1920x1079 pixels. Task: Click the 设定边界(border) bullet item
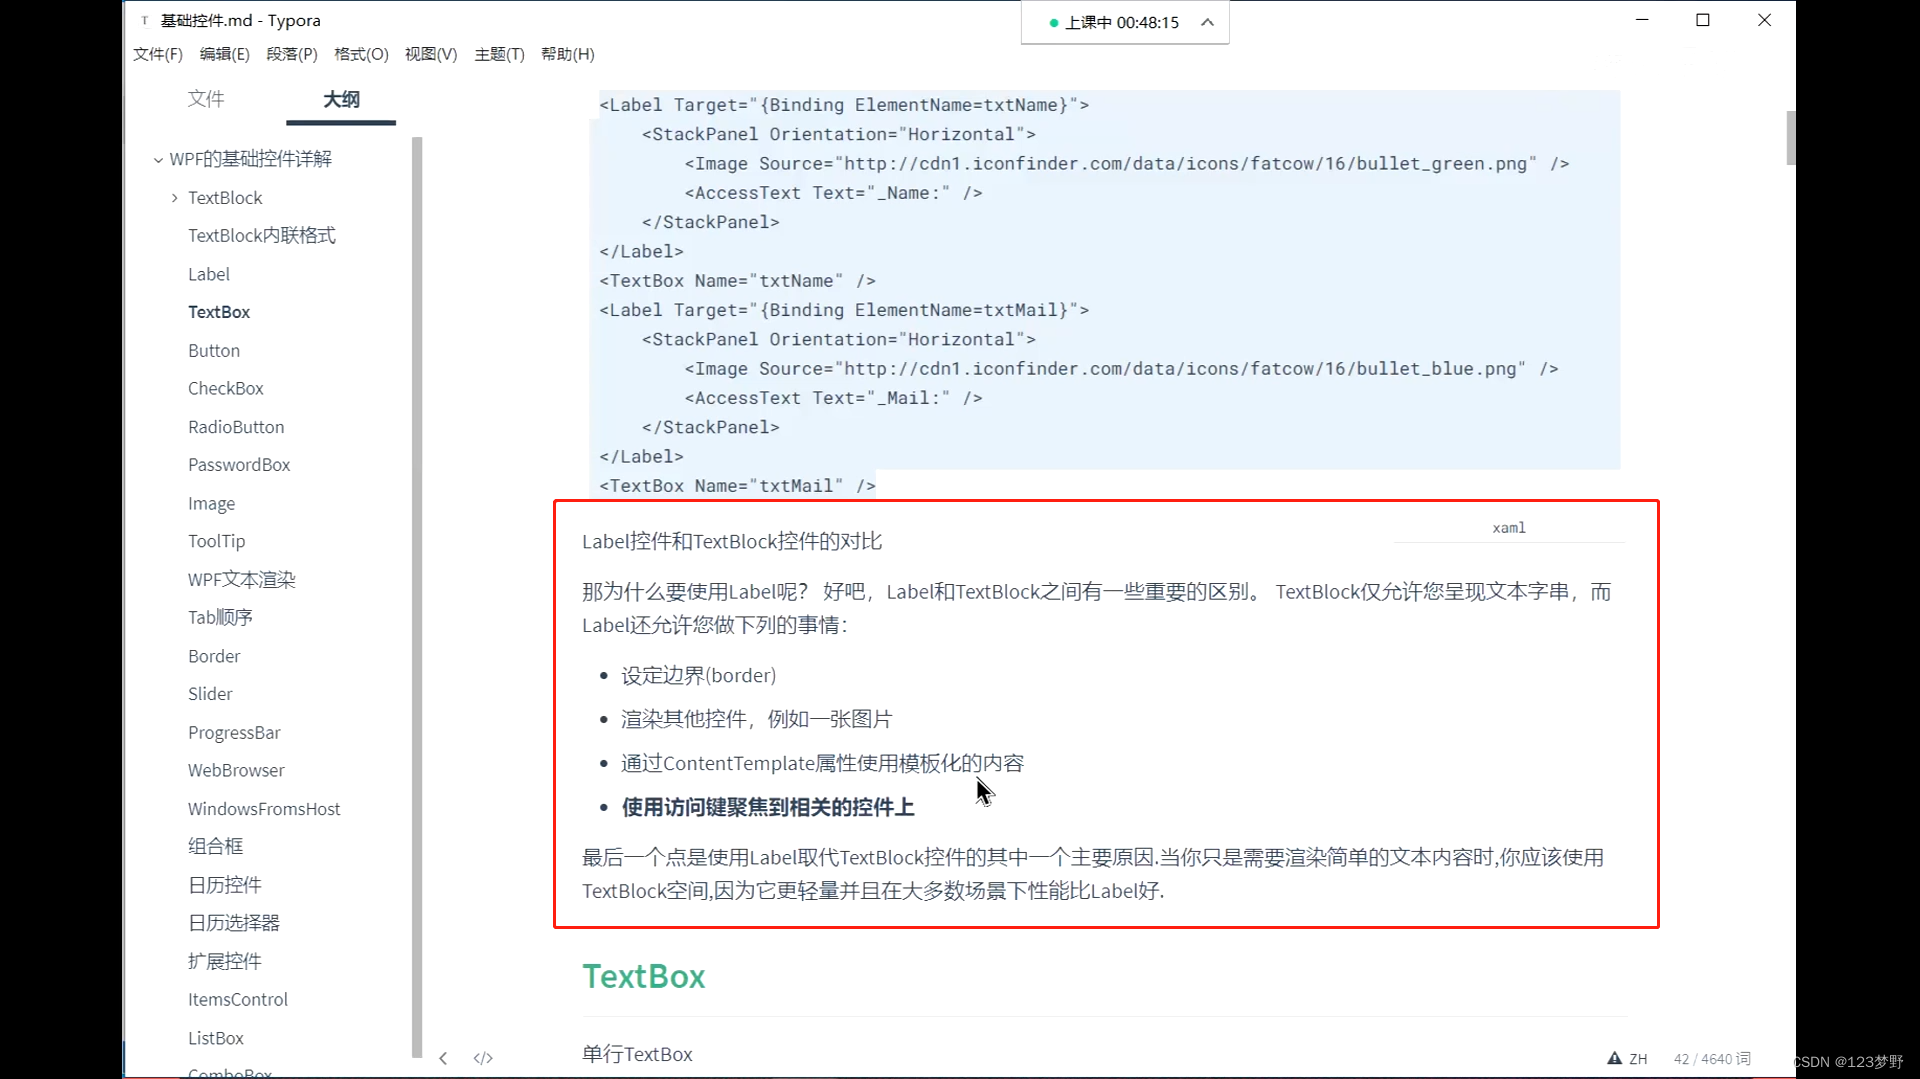tap(698, 676)
